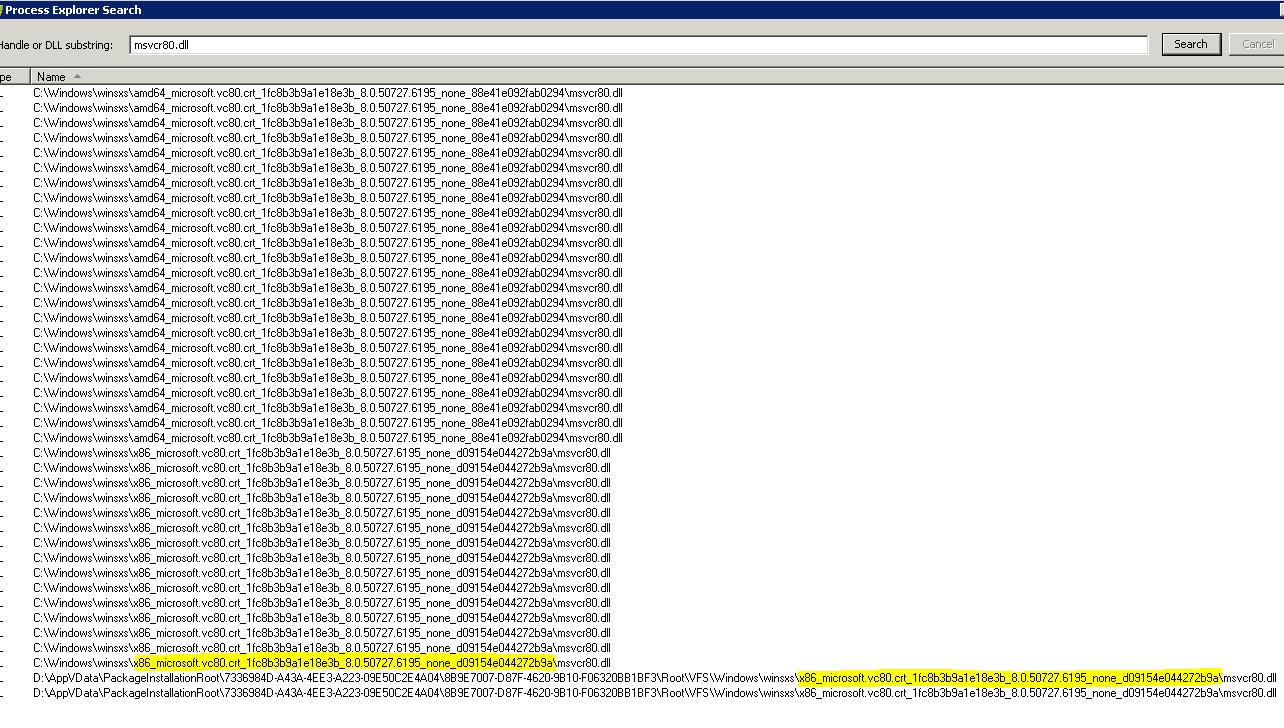Sort results by the Name column header
This screenshot has height=728, width=1284.
click(x=657, y=76)
